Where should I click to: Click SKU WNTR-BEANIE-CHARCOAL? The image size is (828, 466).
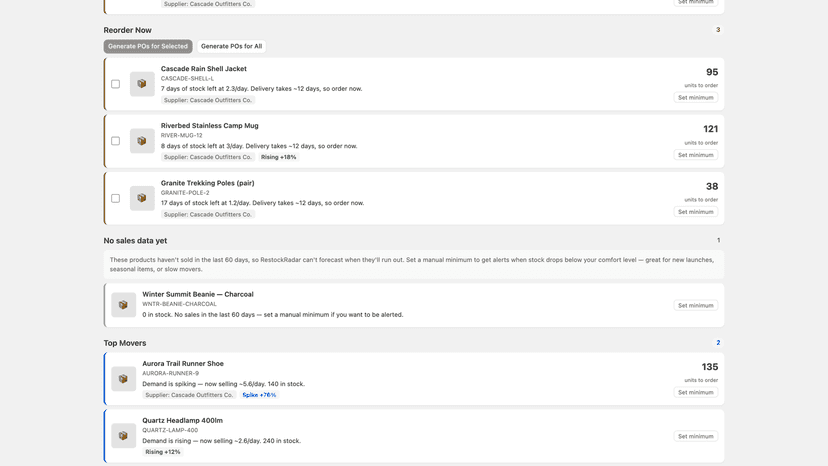[x=179, y=304]
